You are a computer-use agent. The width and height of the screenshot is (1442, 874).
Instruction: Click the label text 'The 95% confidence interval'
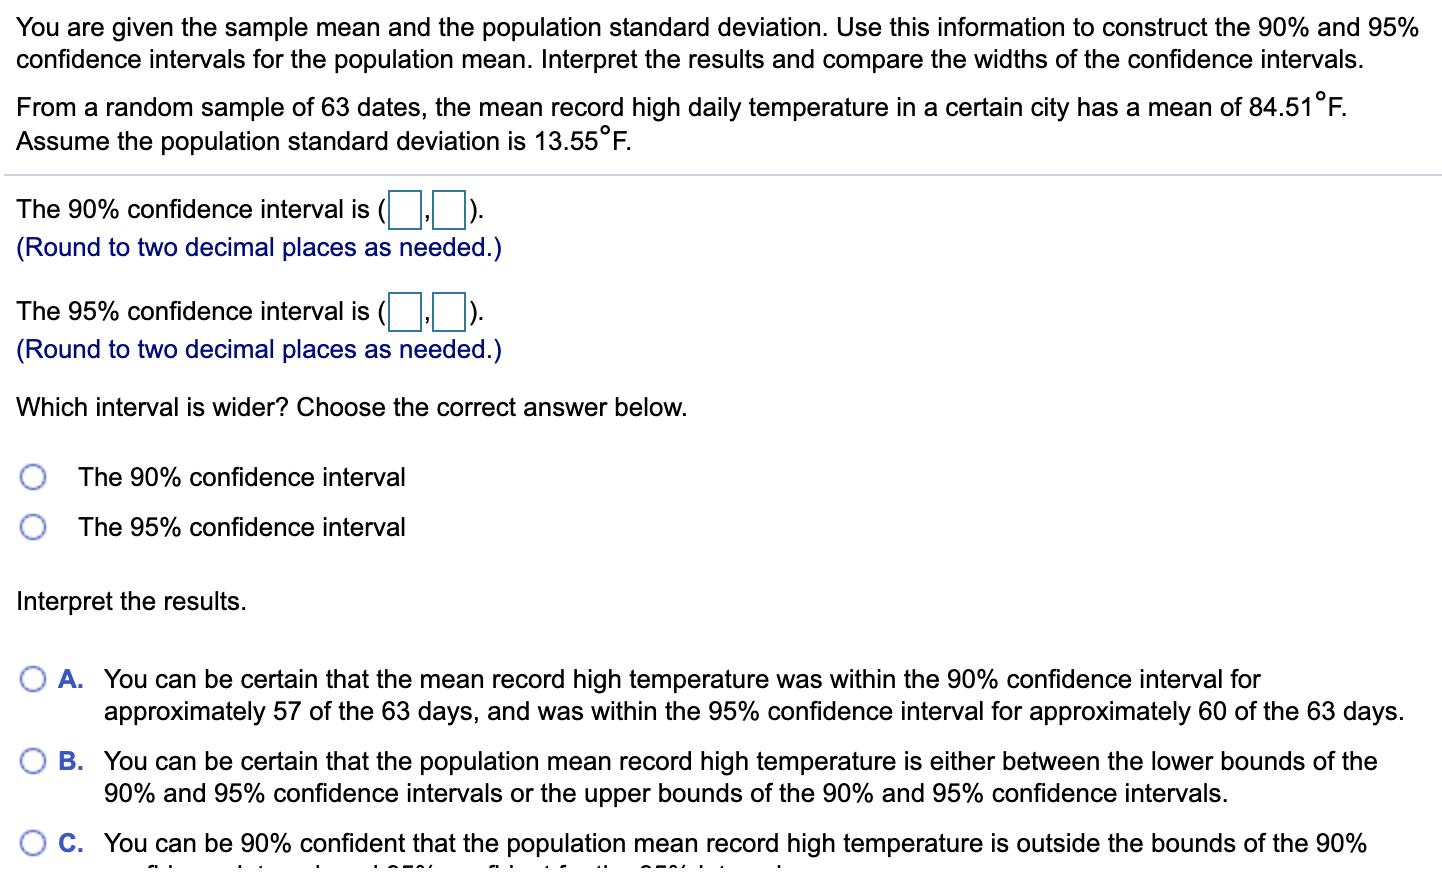click(241, 527)
